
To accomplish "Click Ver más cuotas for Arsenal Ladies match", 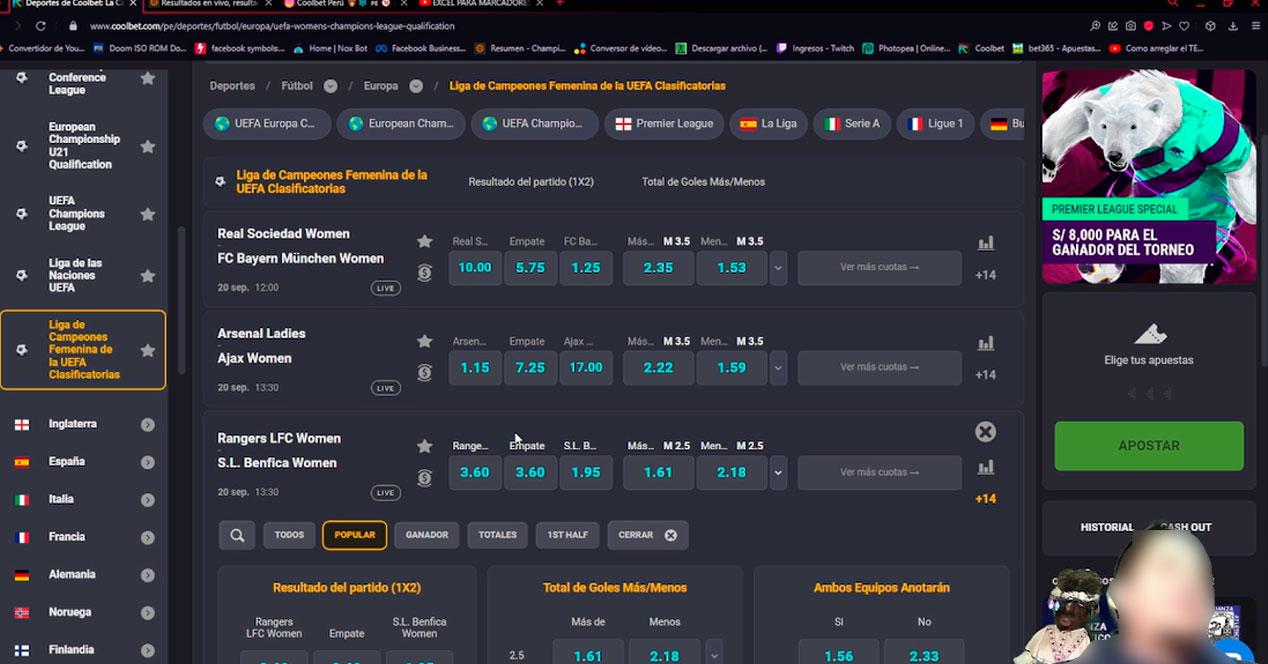I will [x=879, y=368].
